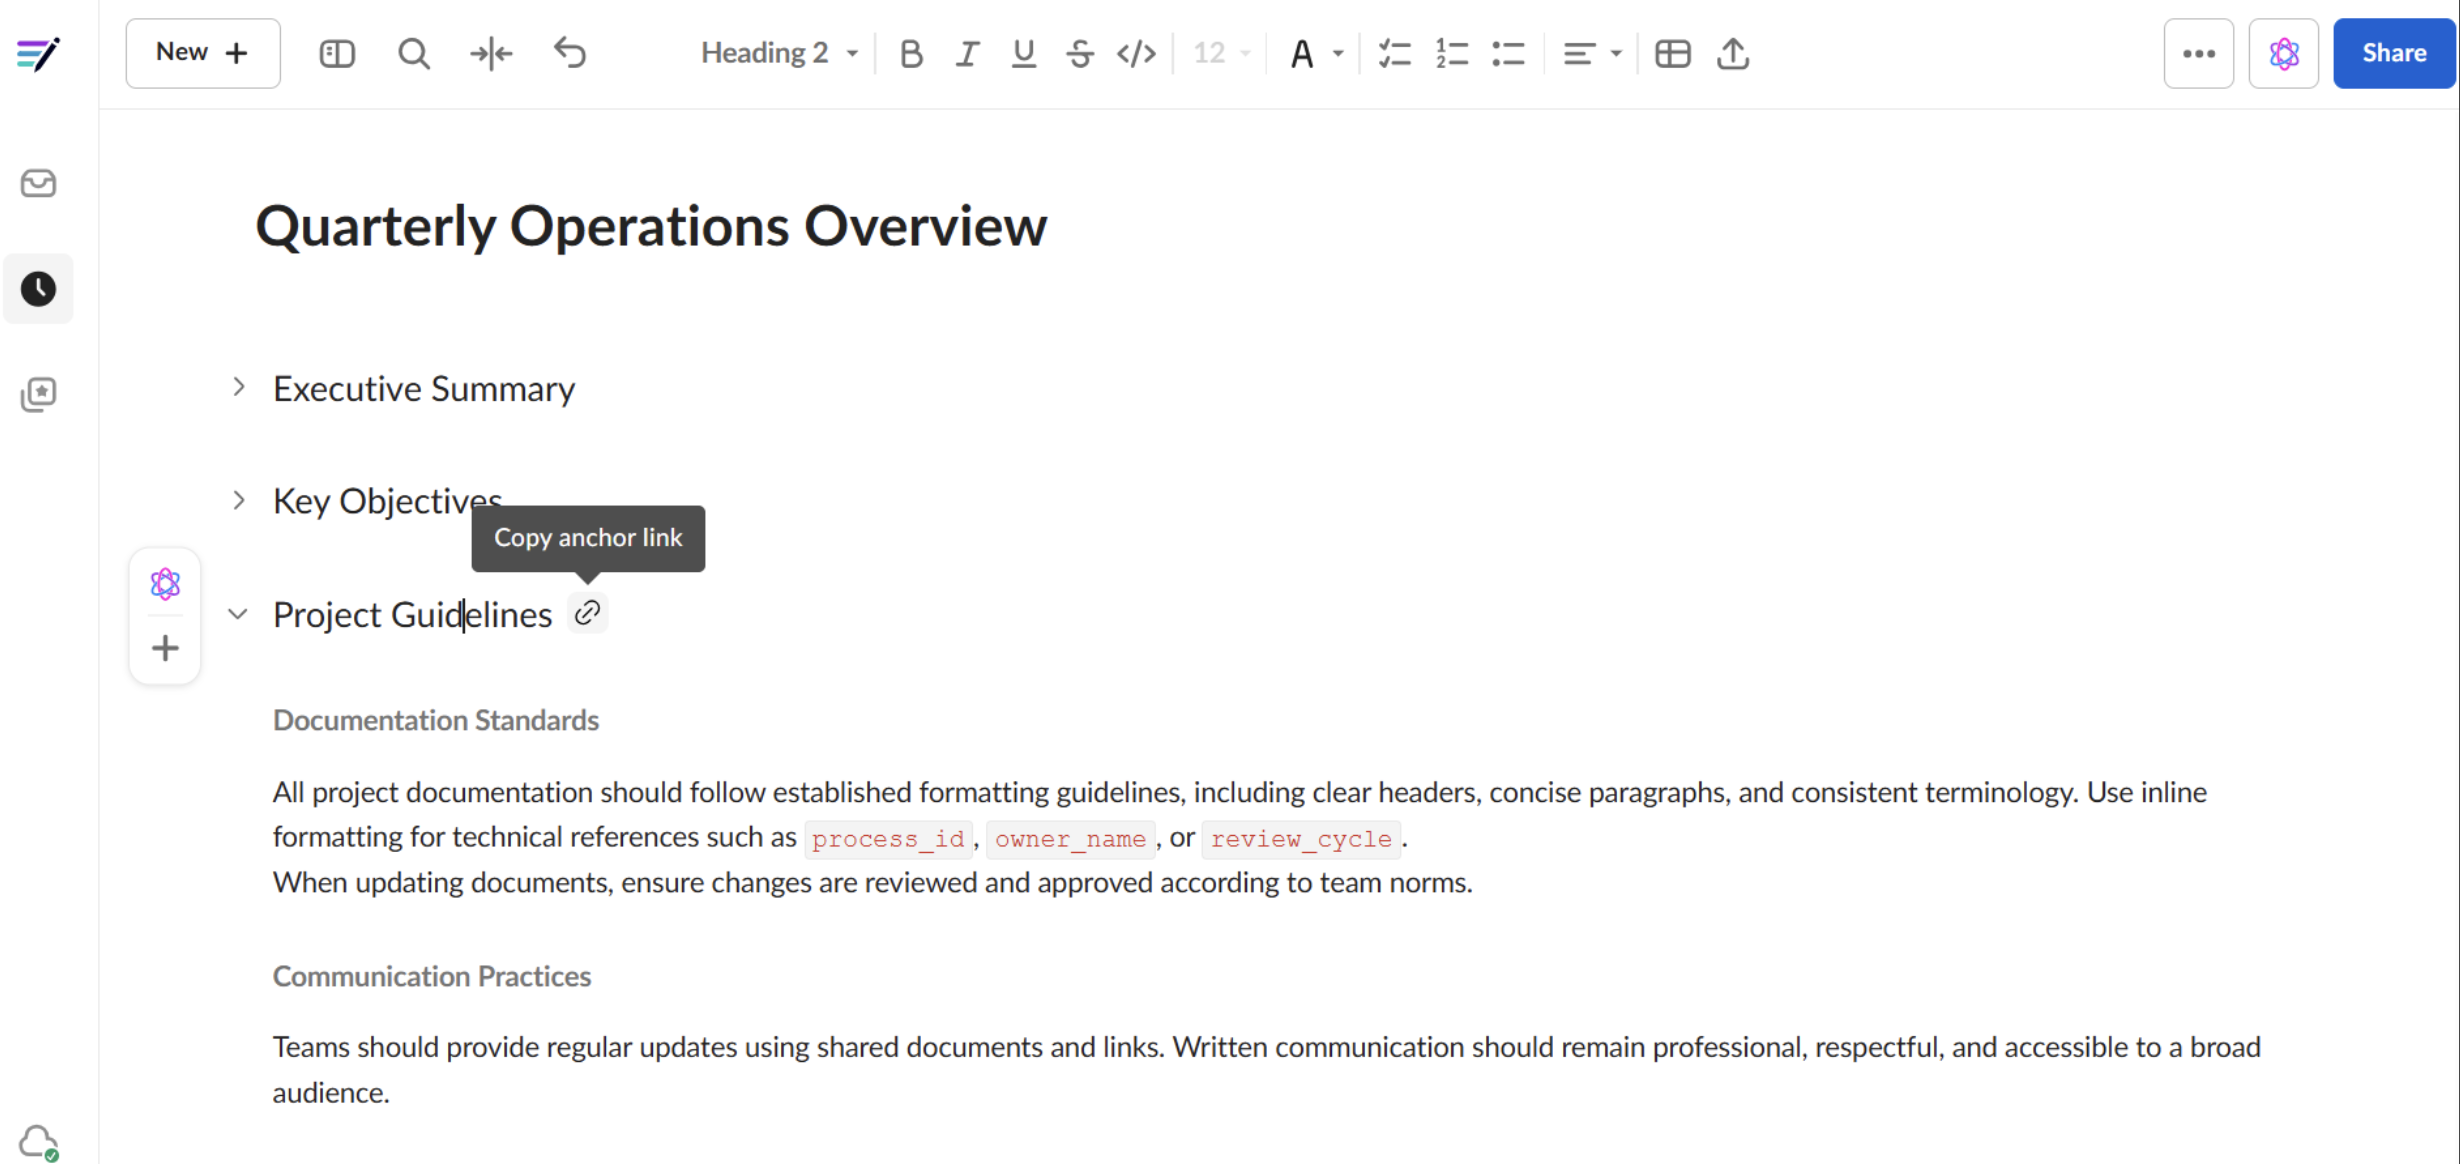Click the New document button

click(x=202, y=53)
